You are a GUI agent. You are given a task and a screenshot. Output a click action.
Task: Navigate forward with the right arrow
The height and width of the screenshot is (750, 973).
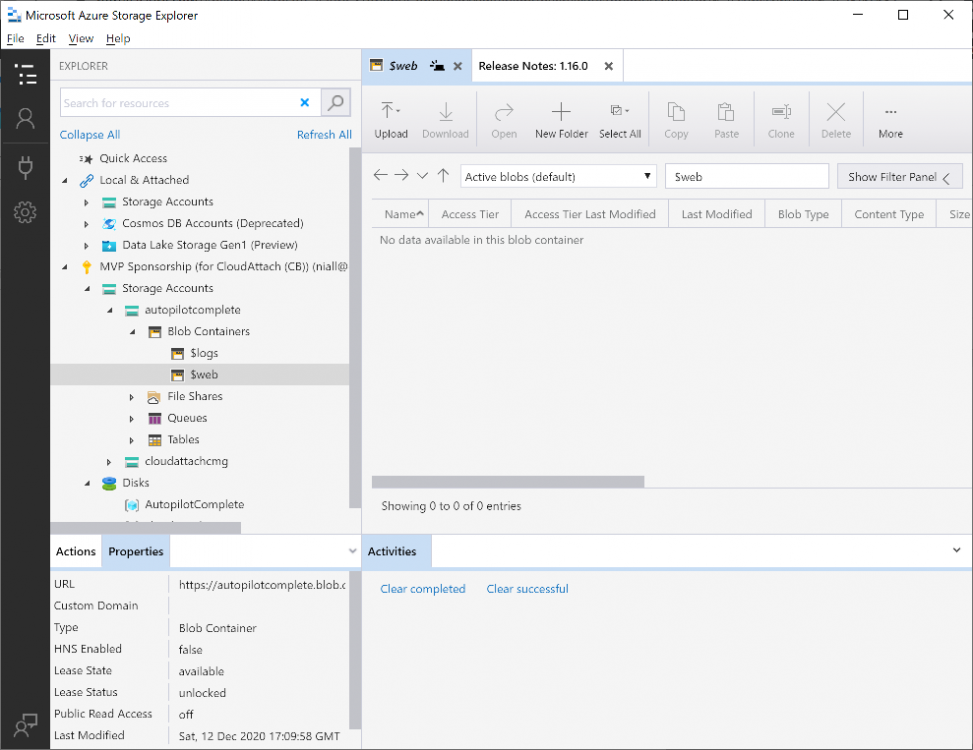tap(401, 176)
